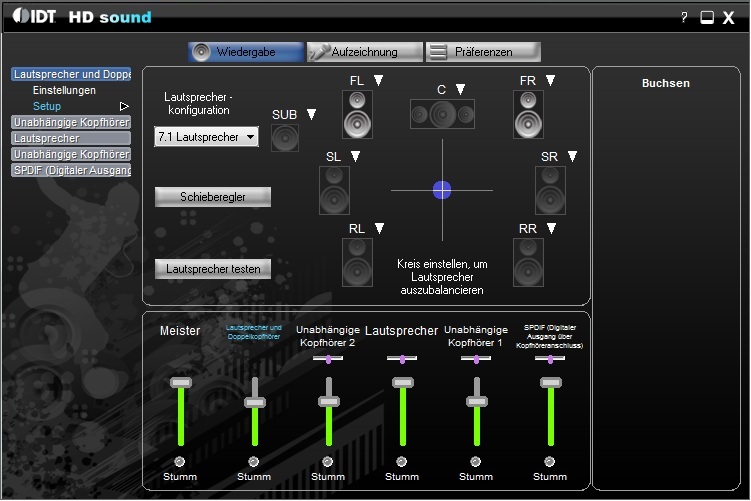
Task: Click the triangle arrow next to Setup
Action: point(124,106)
